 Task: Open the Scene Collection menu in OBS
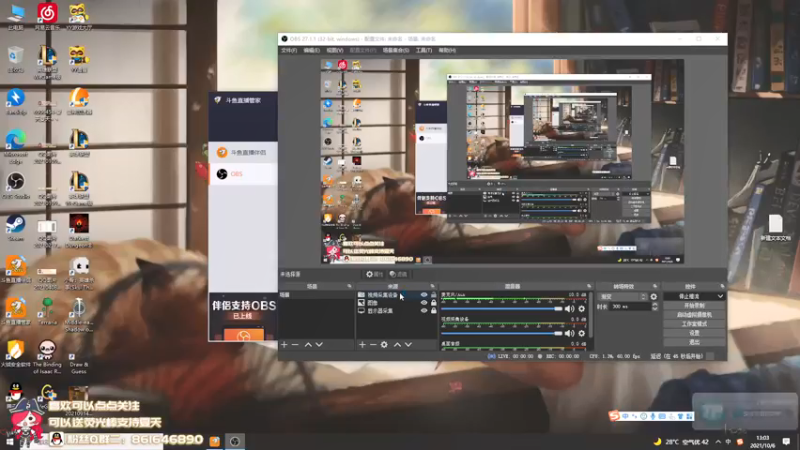pyautogui.click(x=395, y=51)
